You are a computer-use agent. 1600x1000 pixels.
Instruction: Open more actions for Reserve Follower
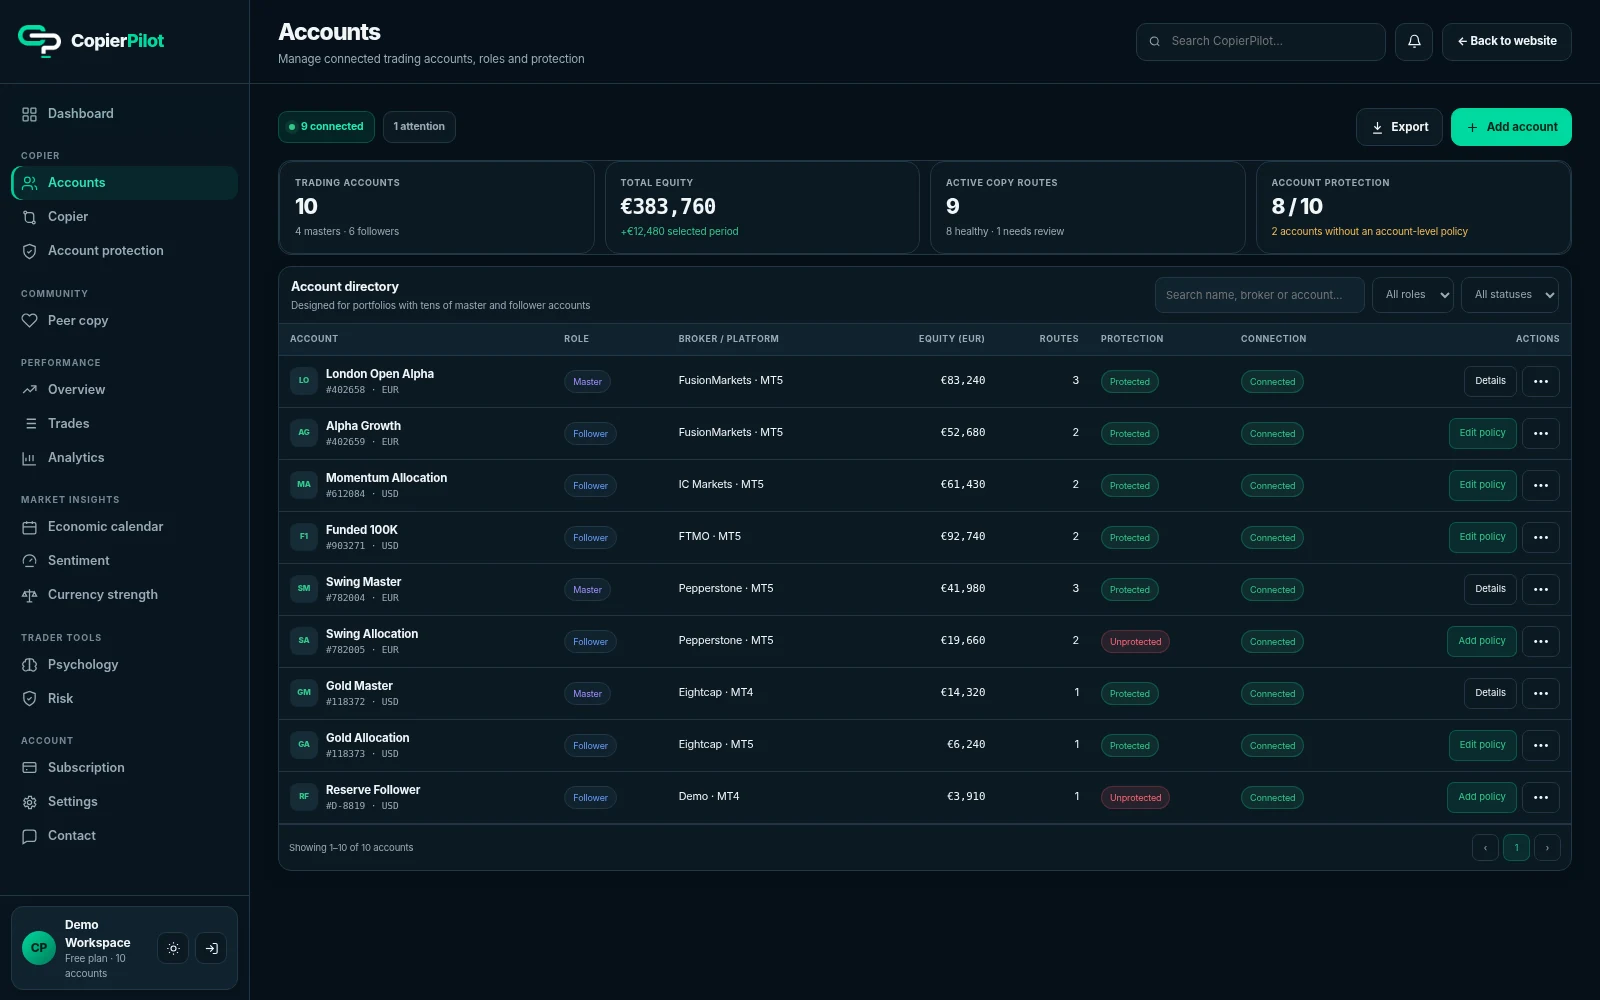1541,797
